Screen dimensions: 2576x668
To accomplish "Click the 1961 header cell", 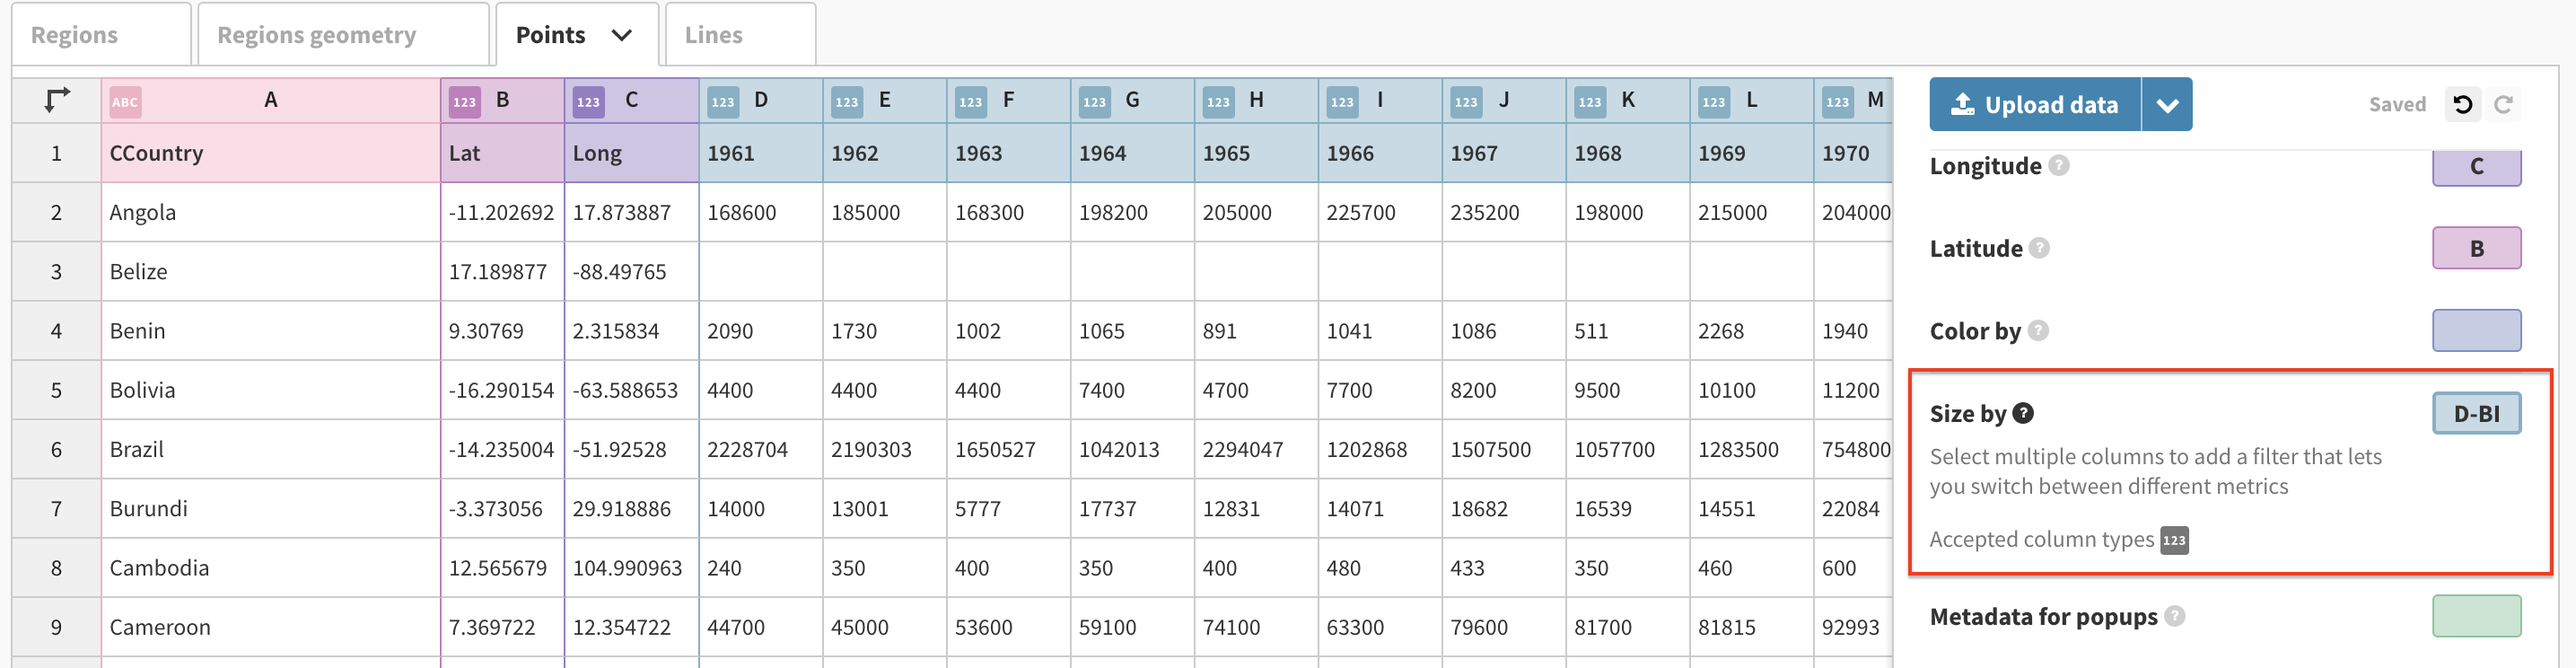I will pos(761,153).
